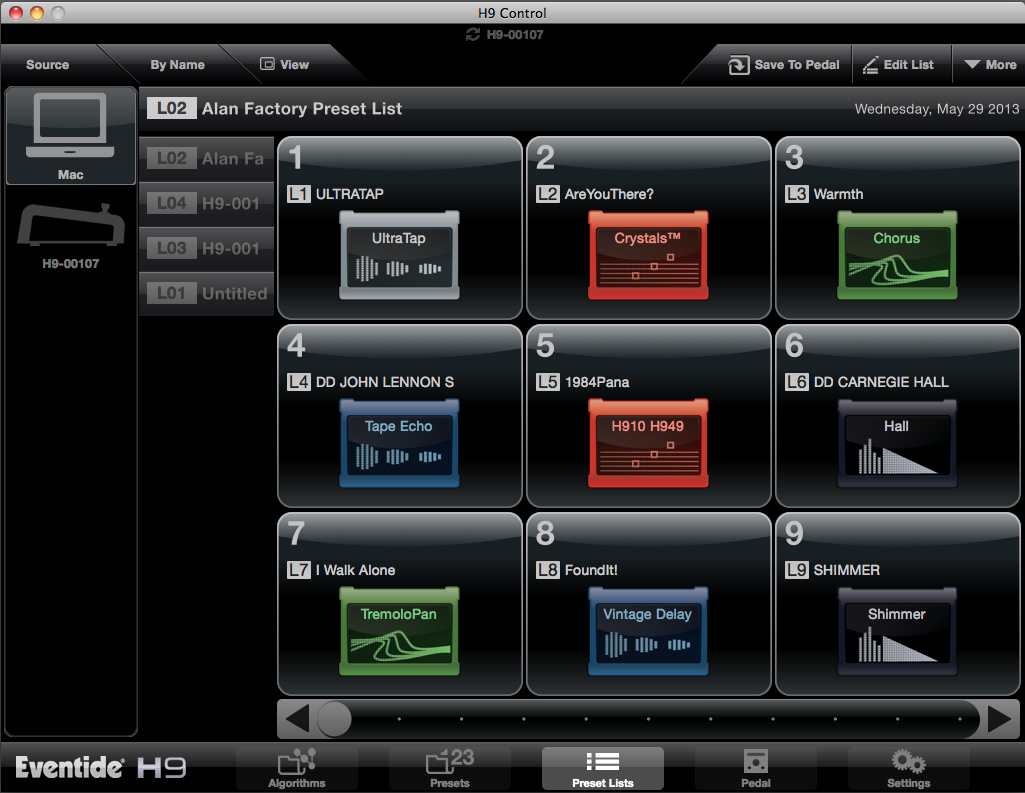Screen dimensions: 1025x793
Task: Select L03 H9-001 preset list
Action: tap(207, 248)
